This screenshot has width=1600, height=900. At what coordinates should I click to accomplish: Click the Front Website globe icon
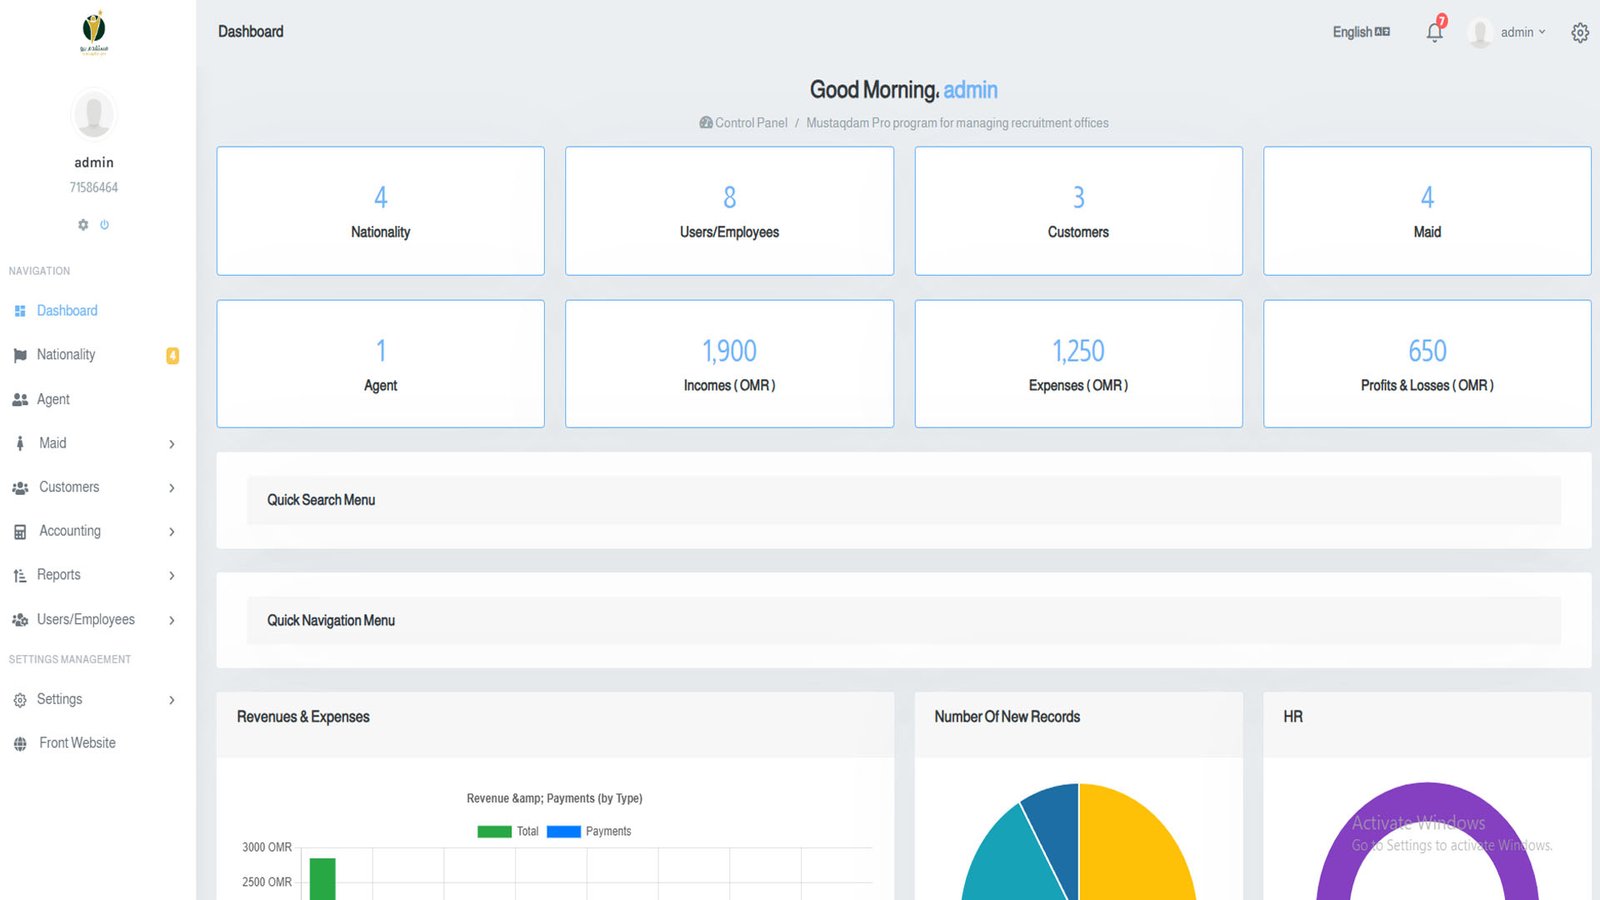click(20, 744)
